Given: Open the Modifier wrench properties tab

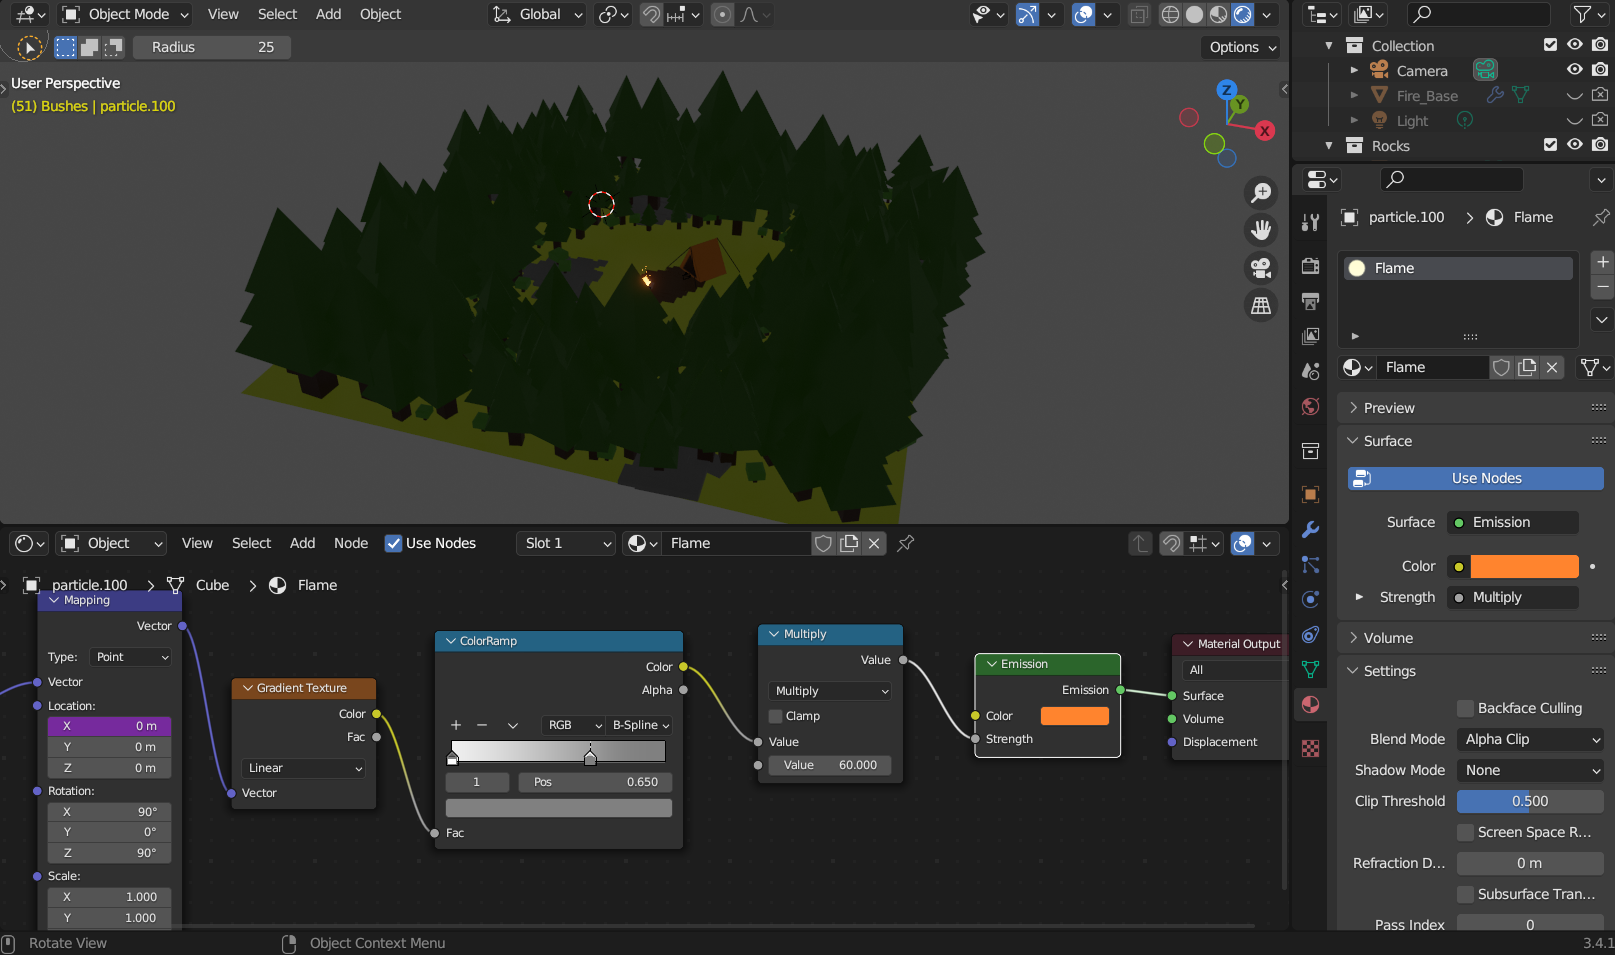Looking at the screenshot, I should (1310, 530).
